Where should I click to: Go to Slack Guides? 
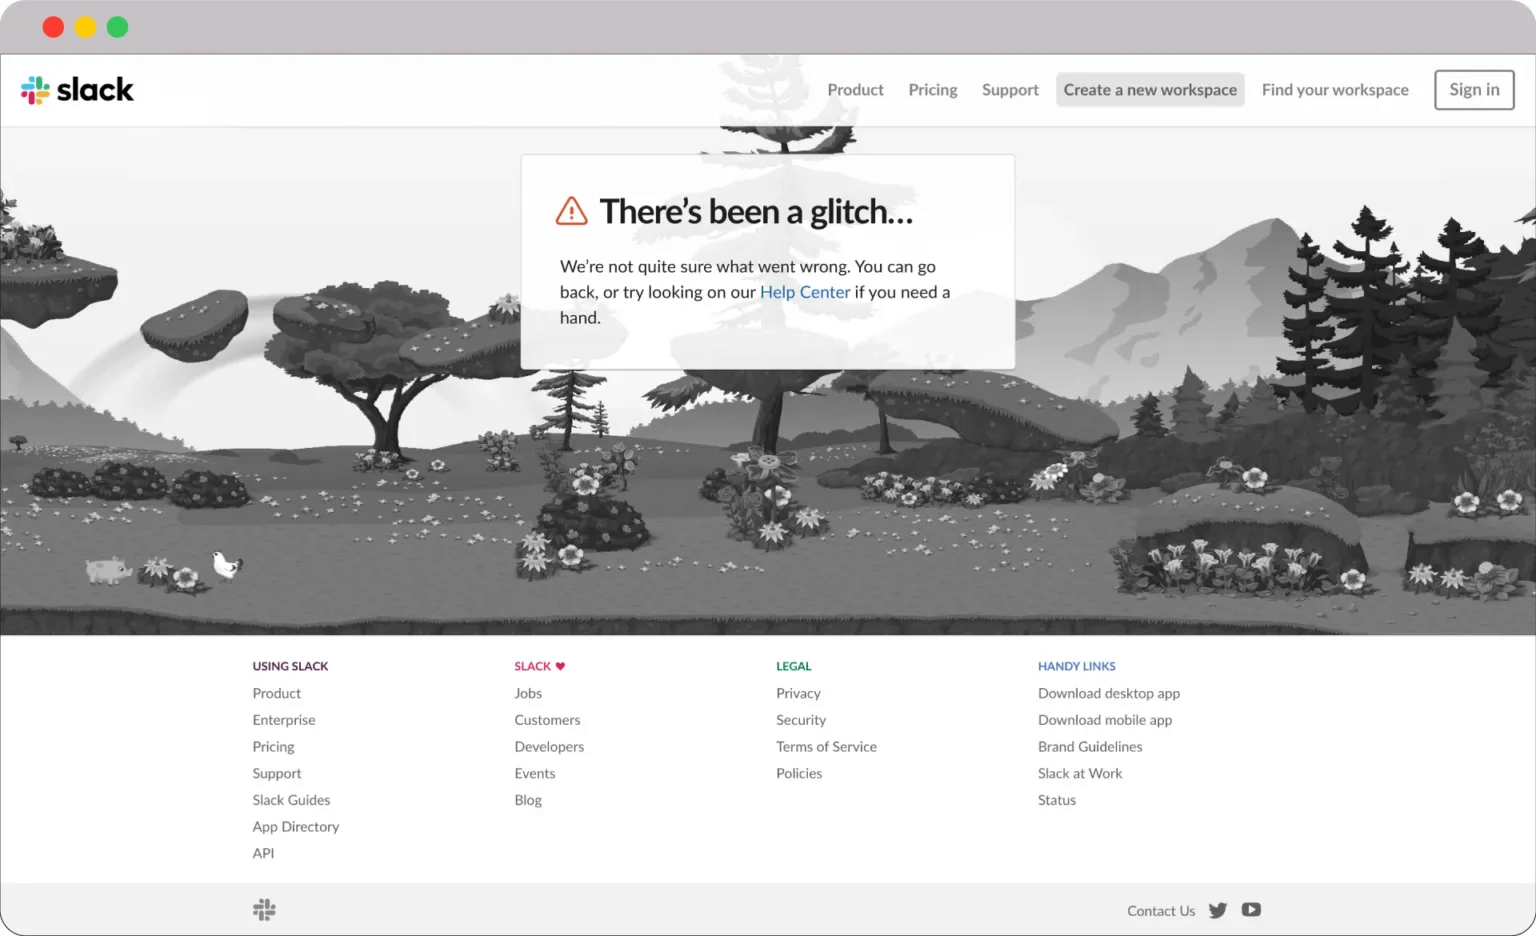click(x=291, y=800)
